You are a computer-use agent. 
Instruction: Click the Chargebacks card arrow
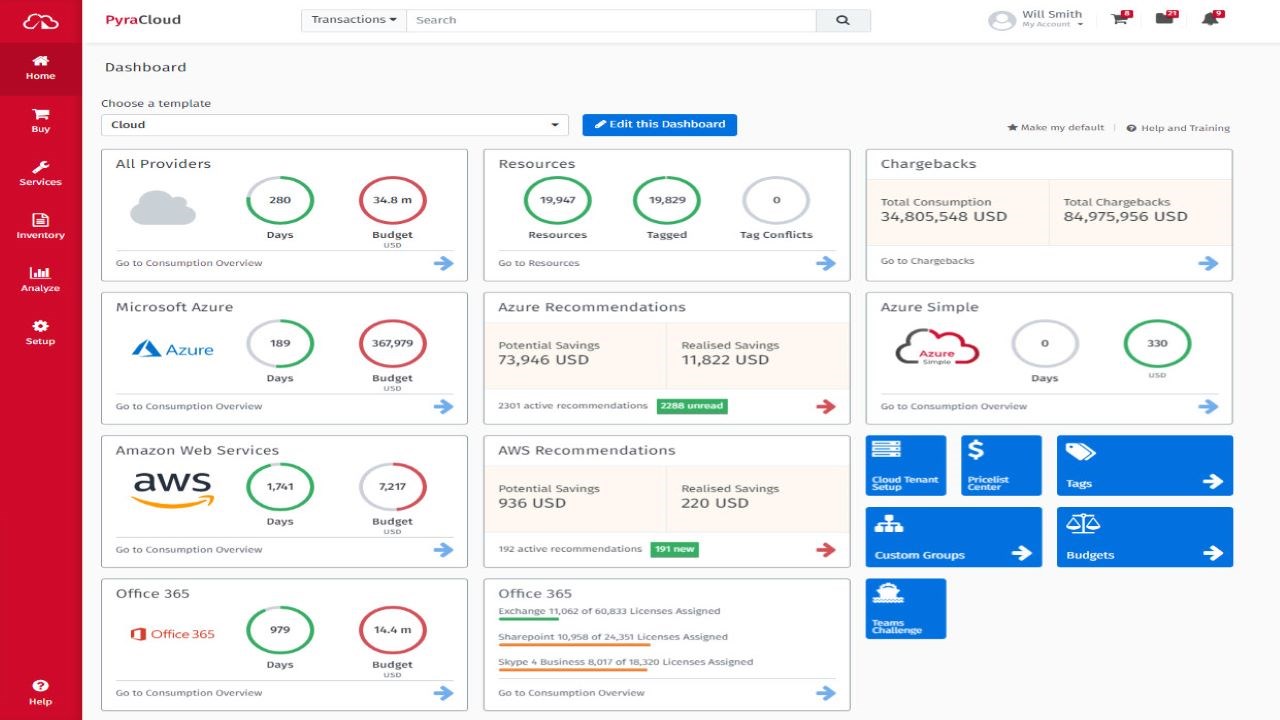1208,263
